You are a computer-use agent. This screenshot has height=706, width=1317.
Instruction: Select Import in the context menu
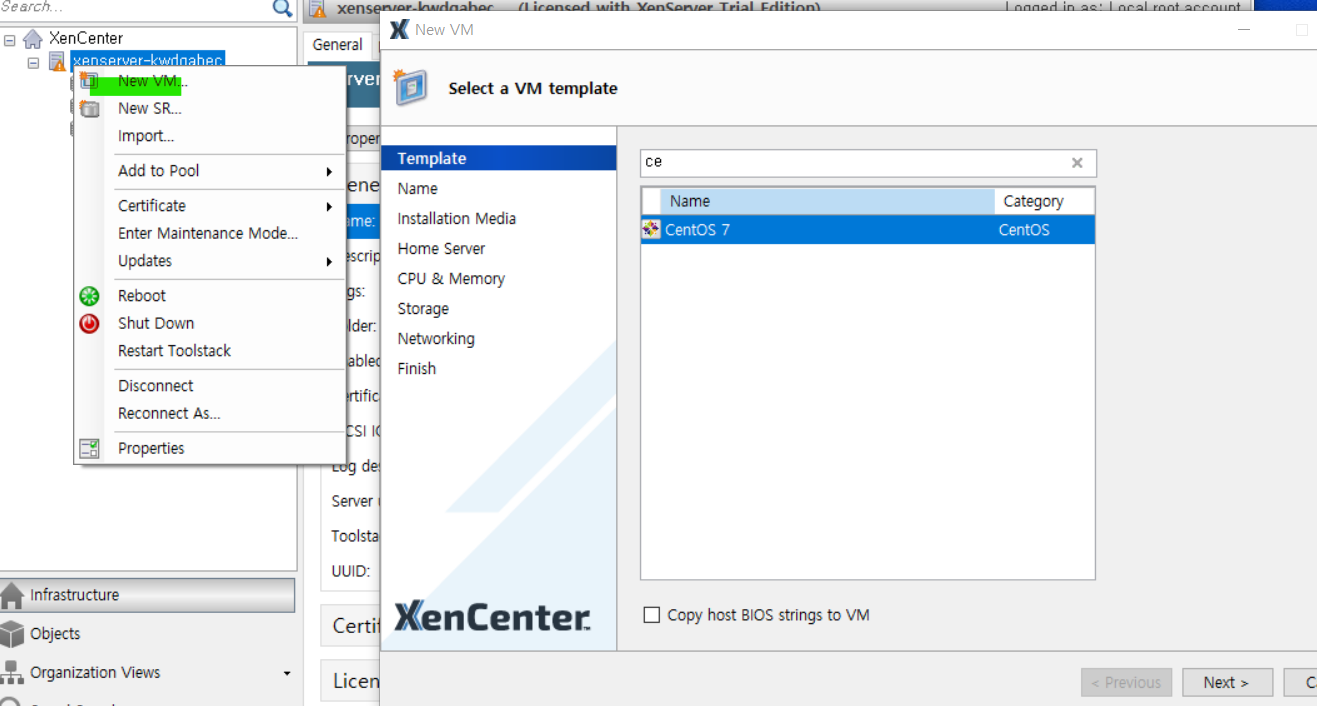point(146,136)
